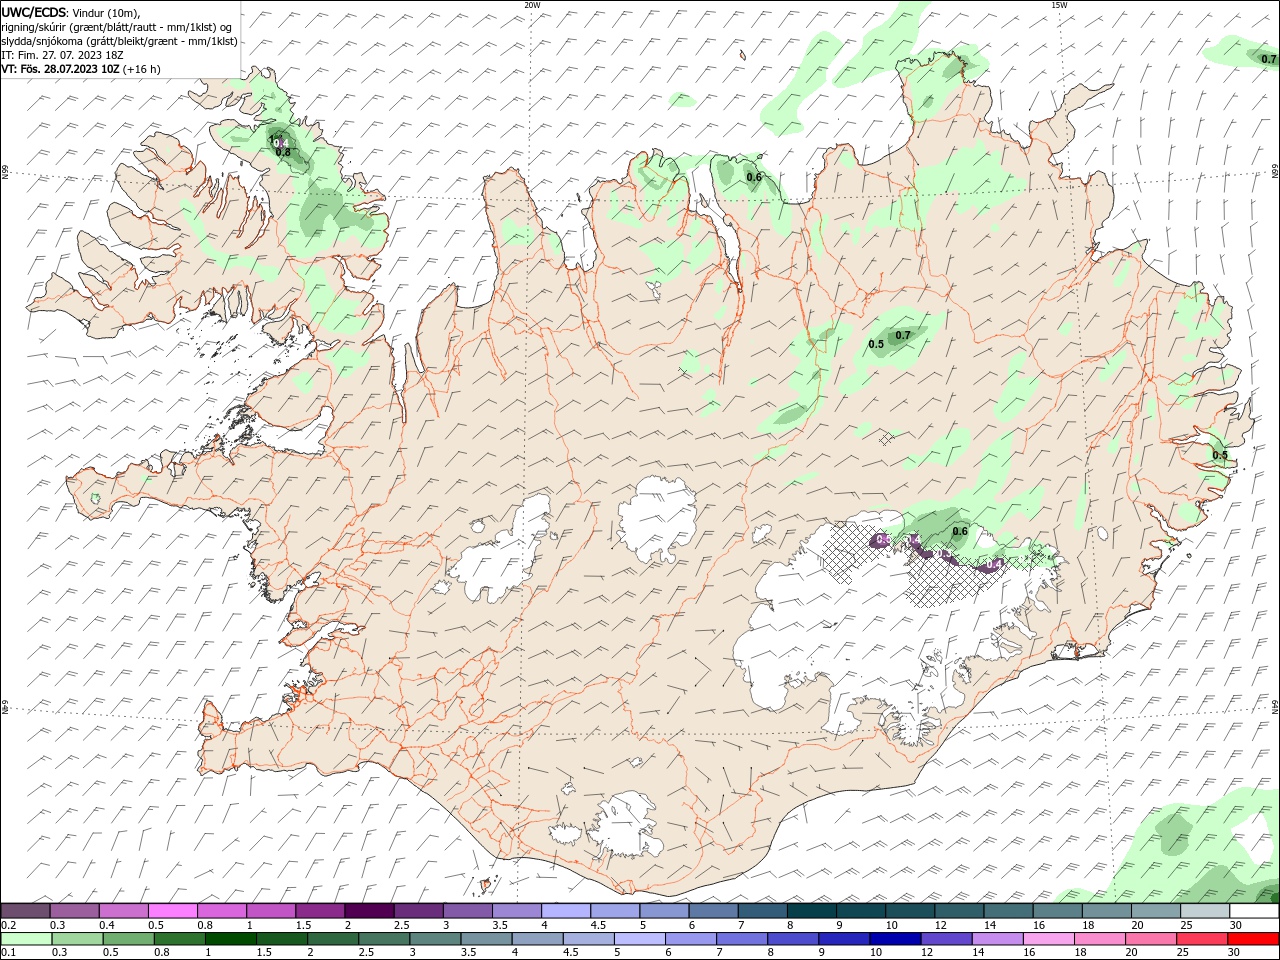1280x960 pixels.
Task: Click the '0.2' label in the upper legend
Action: (x=9, y=925)
